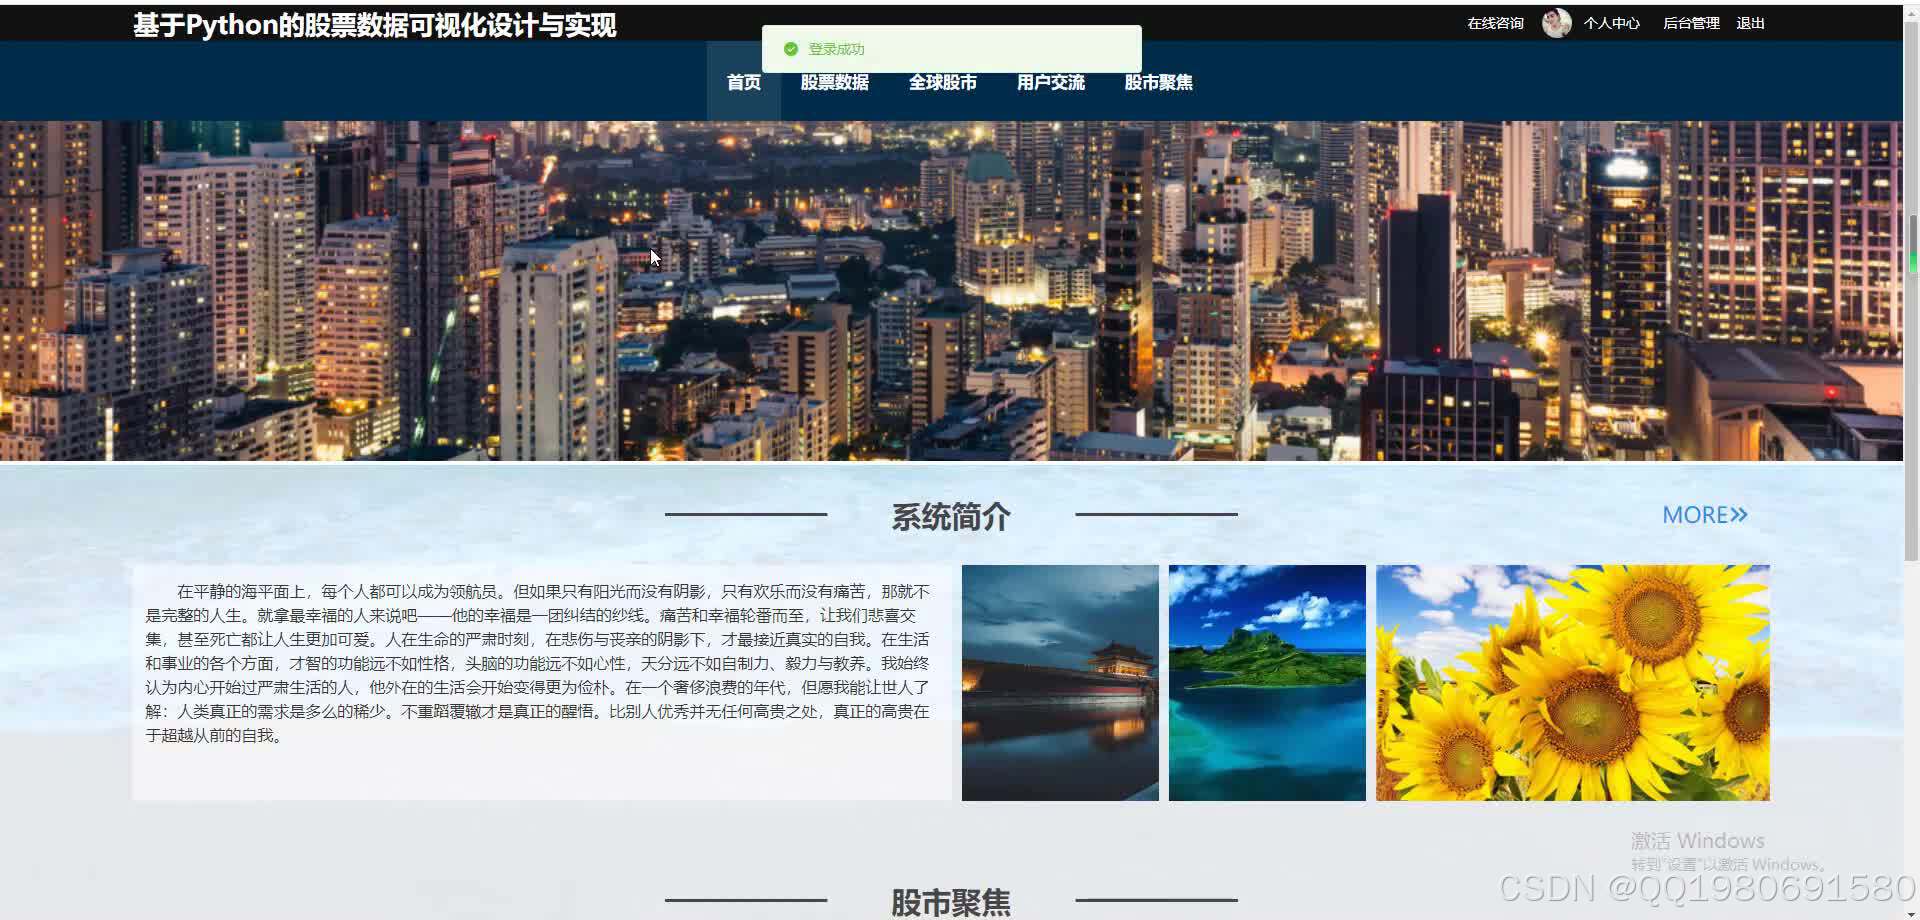Click the scrollbar down arrow
The image size is (1920, 920).
pos(1911,911)
